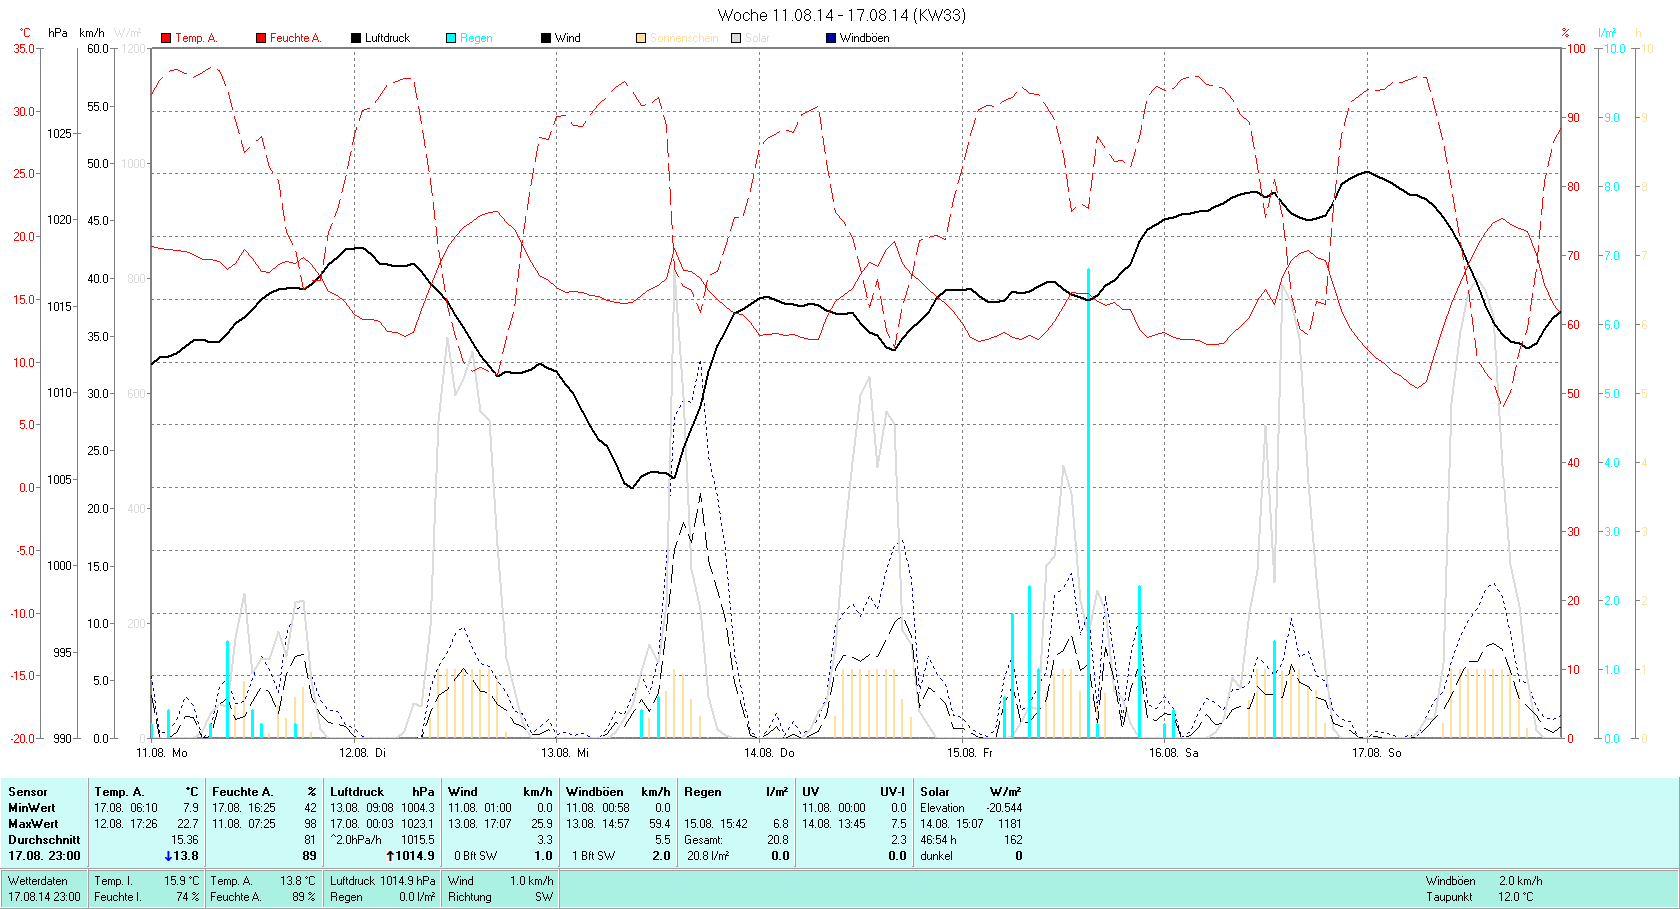1680x909 pixels.
Task: Click the 15.08. Fr date axis label
Action: [x=970, y=753]
